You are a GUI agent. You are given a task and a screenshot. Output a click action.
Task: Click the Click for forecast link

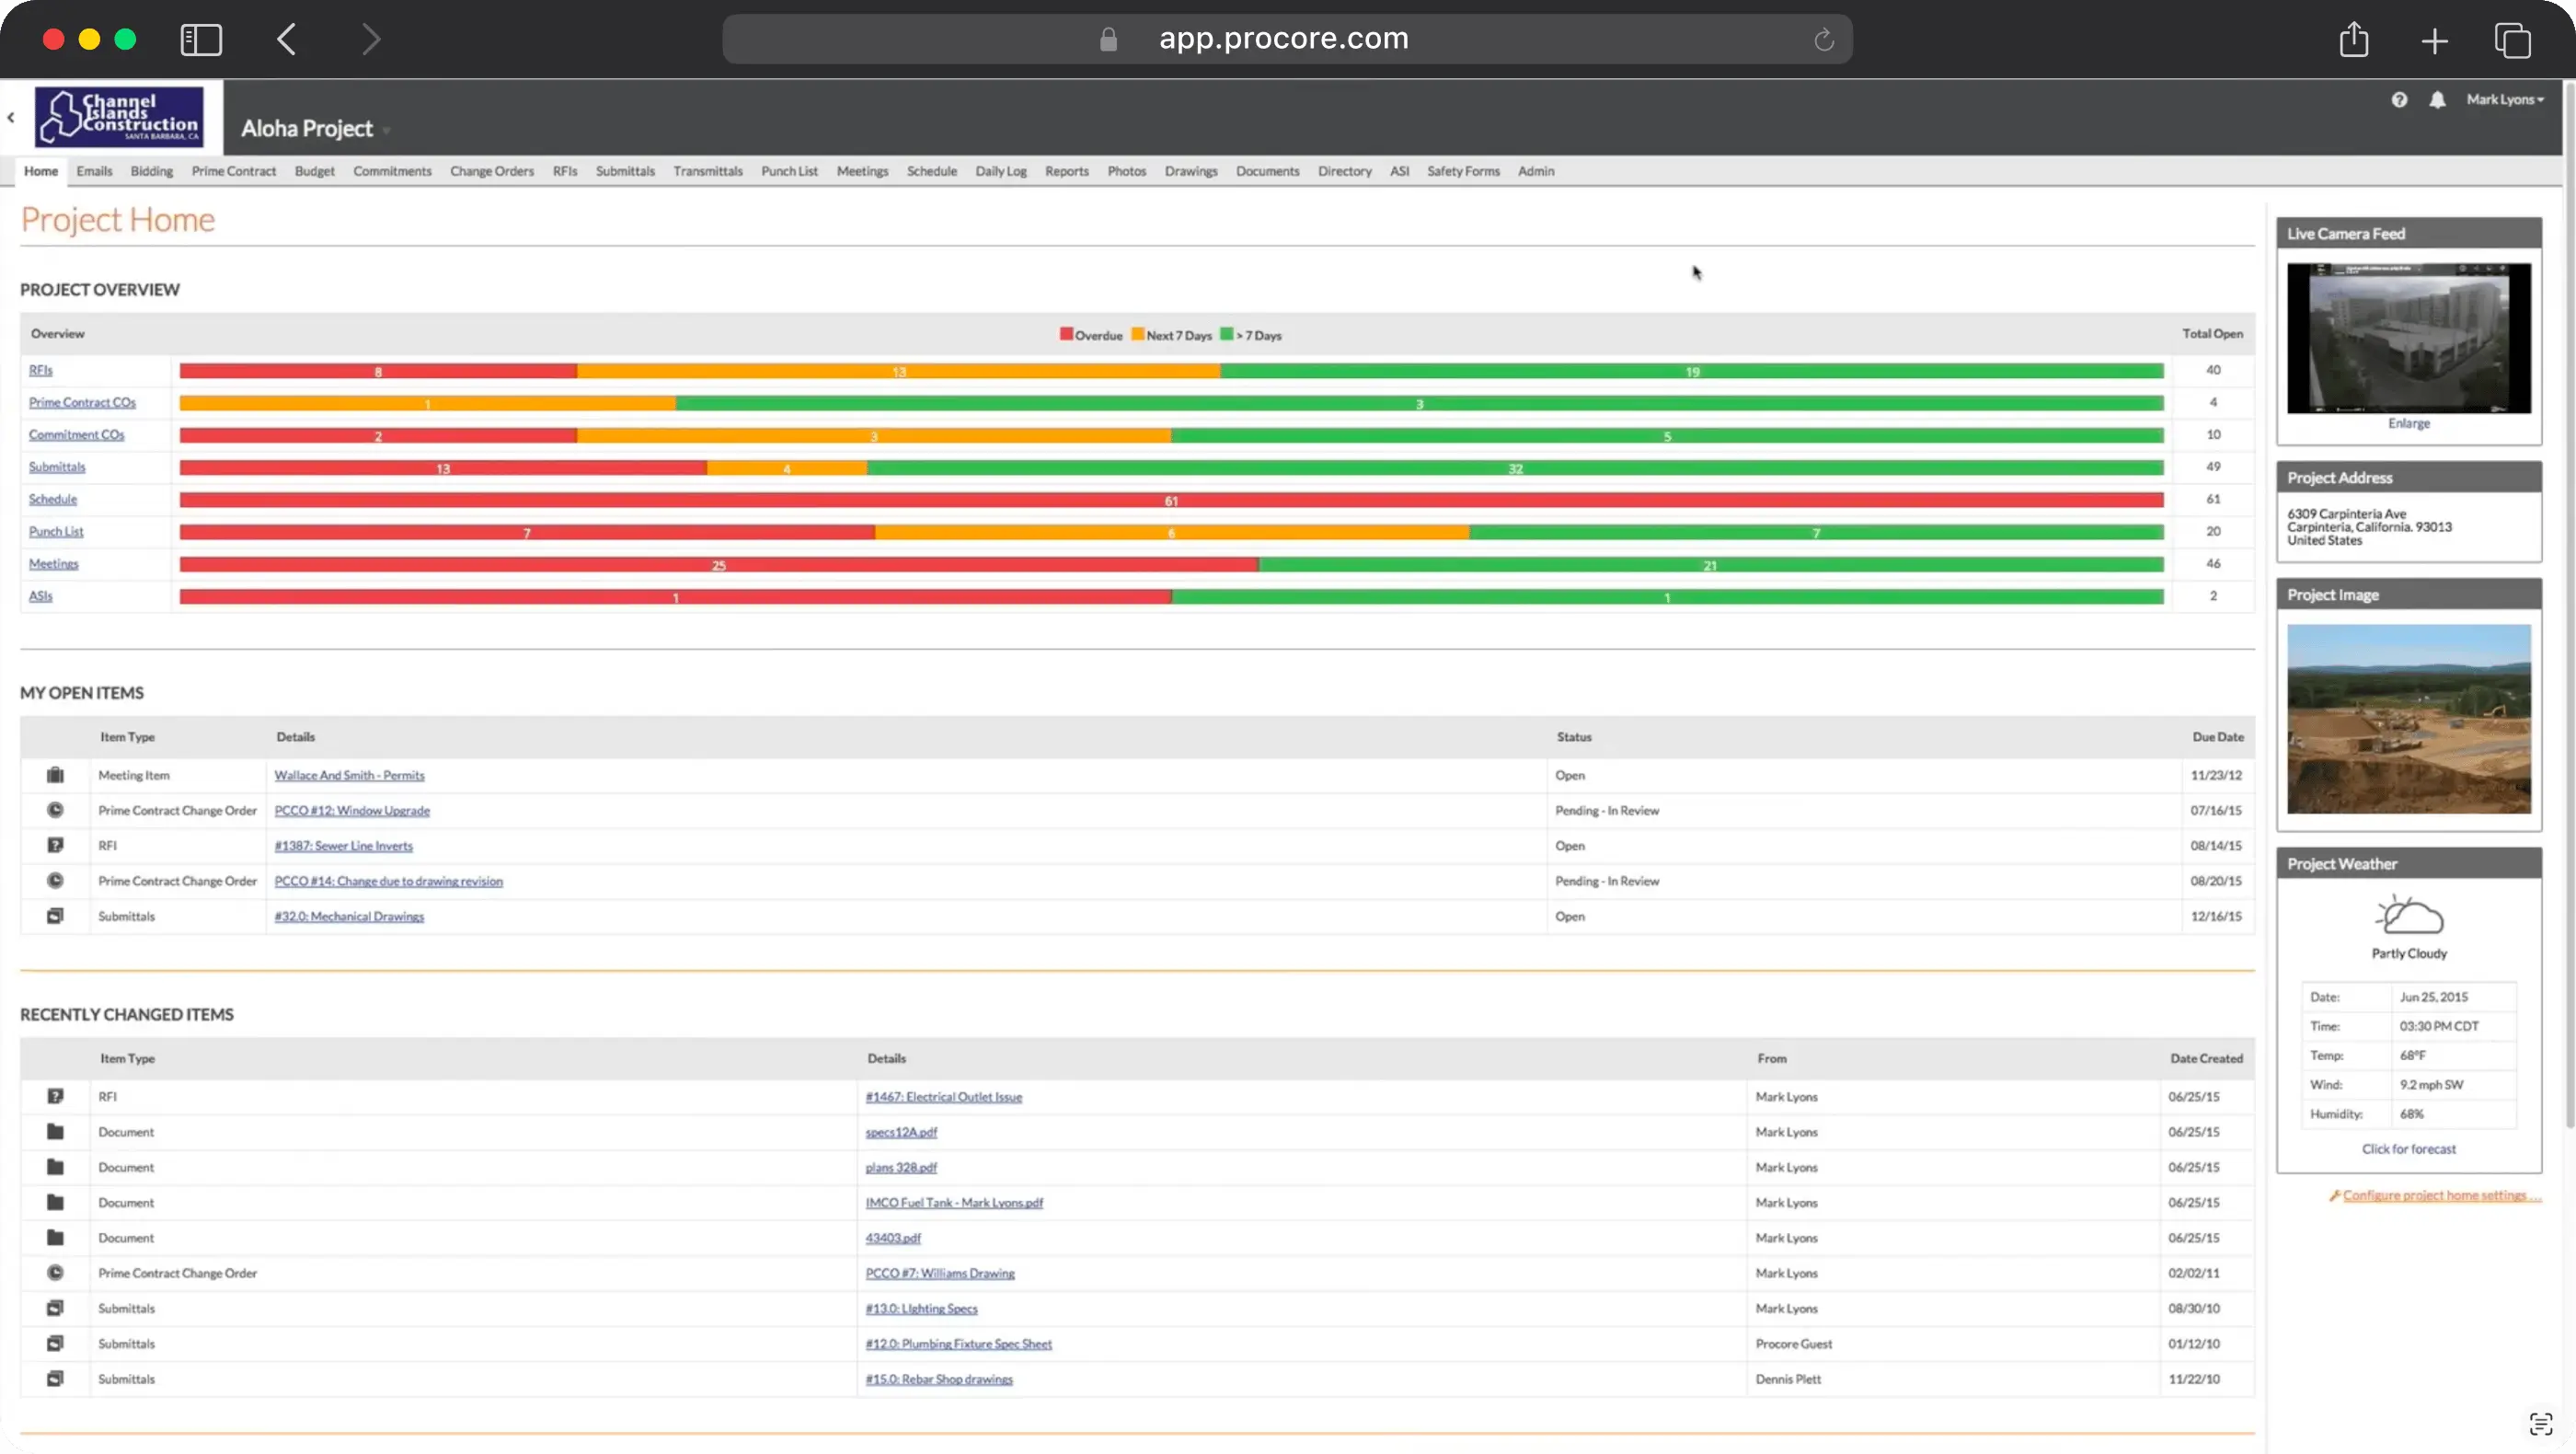[2408, 1149]
